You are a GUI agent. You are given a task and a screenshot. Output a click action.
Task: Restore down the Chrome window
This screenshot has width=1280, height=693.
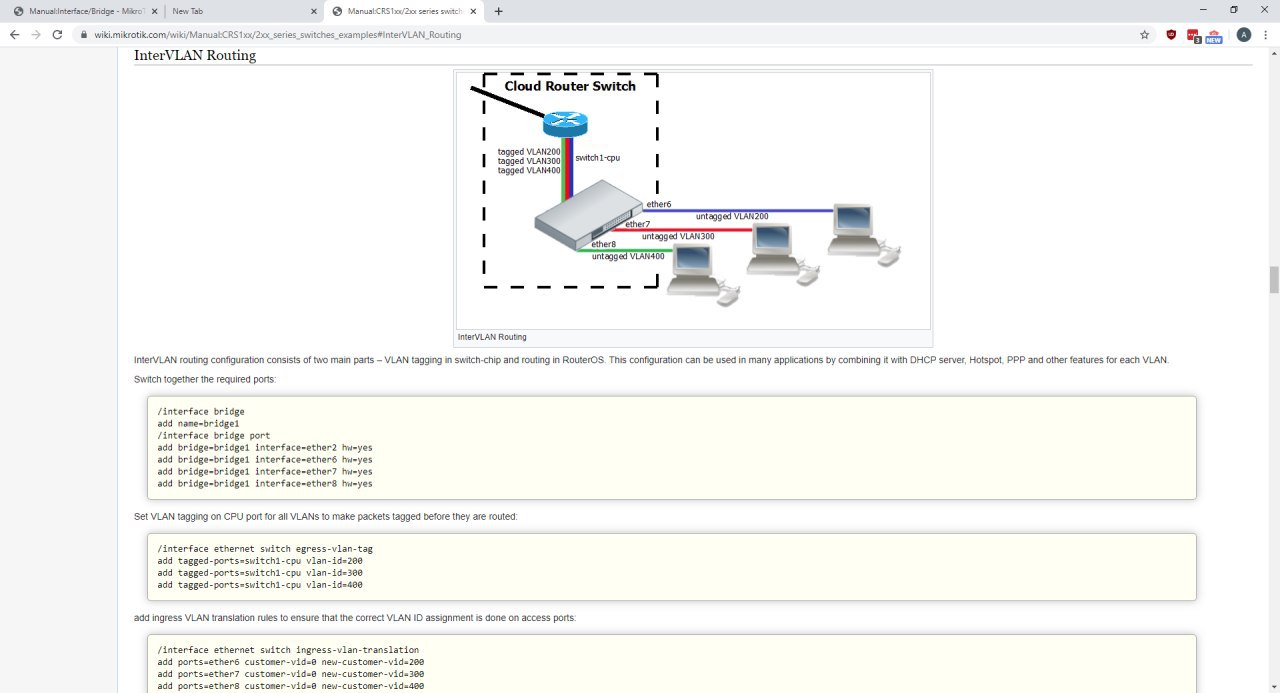point(1233,10)
